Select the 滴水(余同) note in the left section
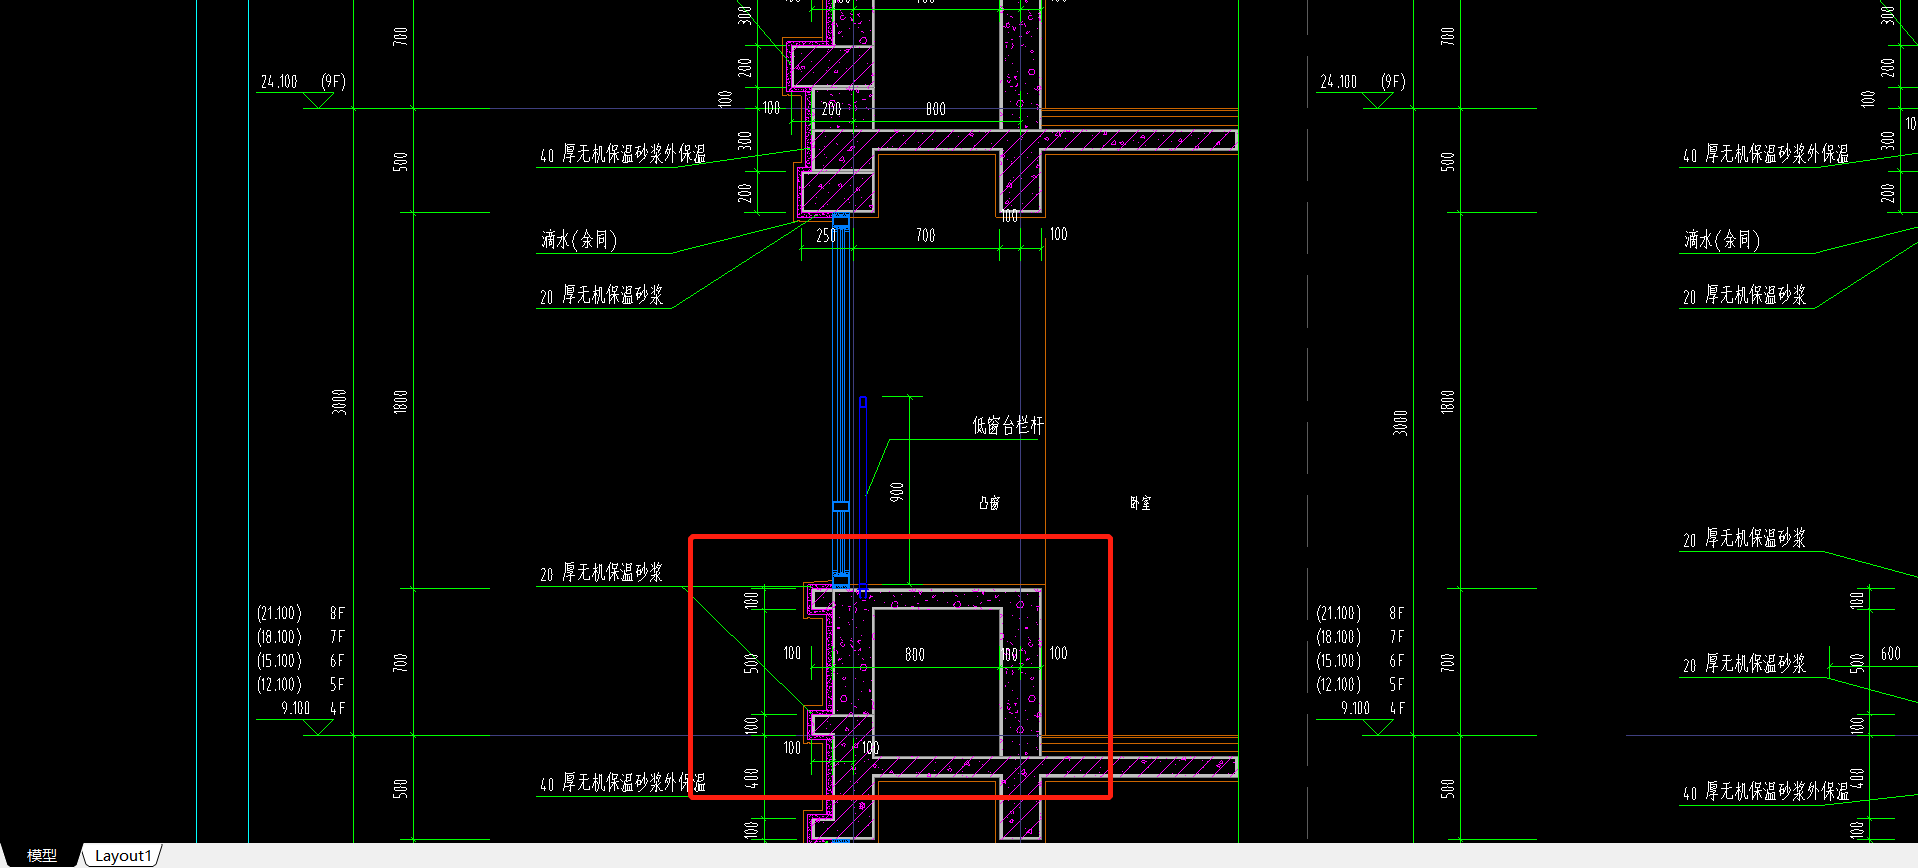 [579, 240]
